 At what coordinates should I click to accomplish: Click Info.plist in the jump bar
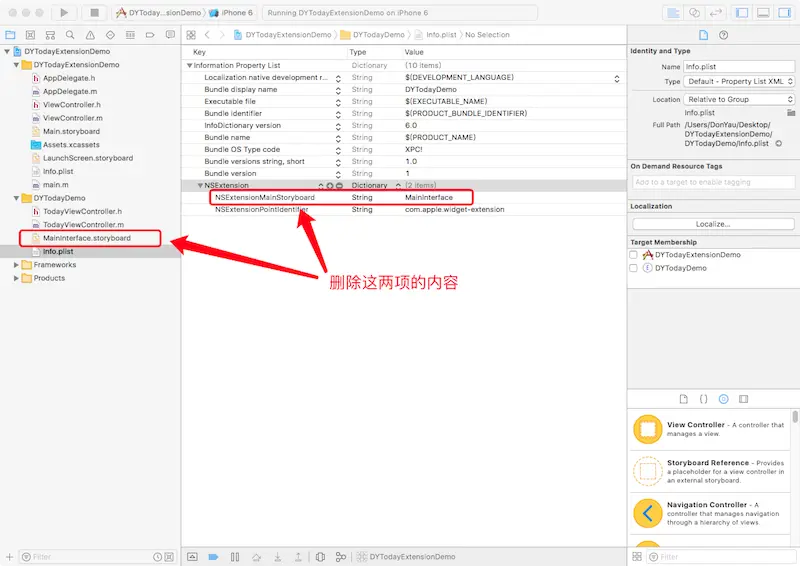(435, 35)
